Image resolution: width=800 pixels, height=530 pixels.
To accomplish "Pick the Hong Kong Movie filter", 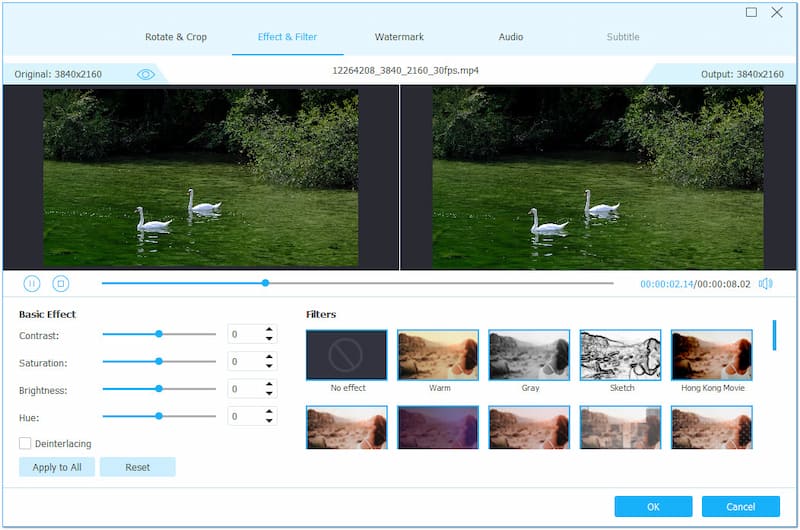I will point(711,355).
